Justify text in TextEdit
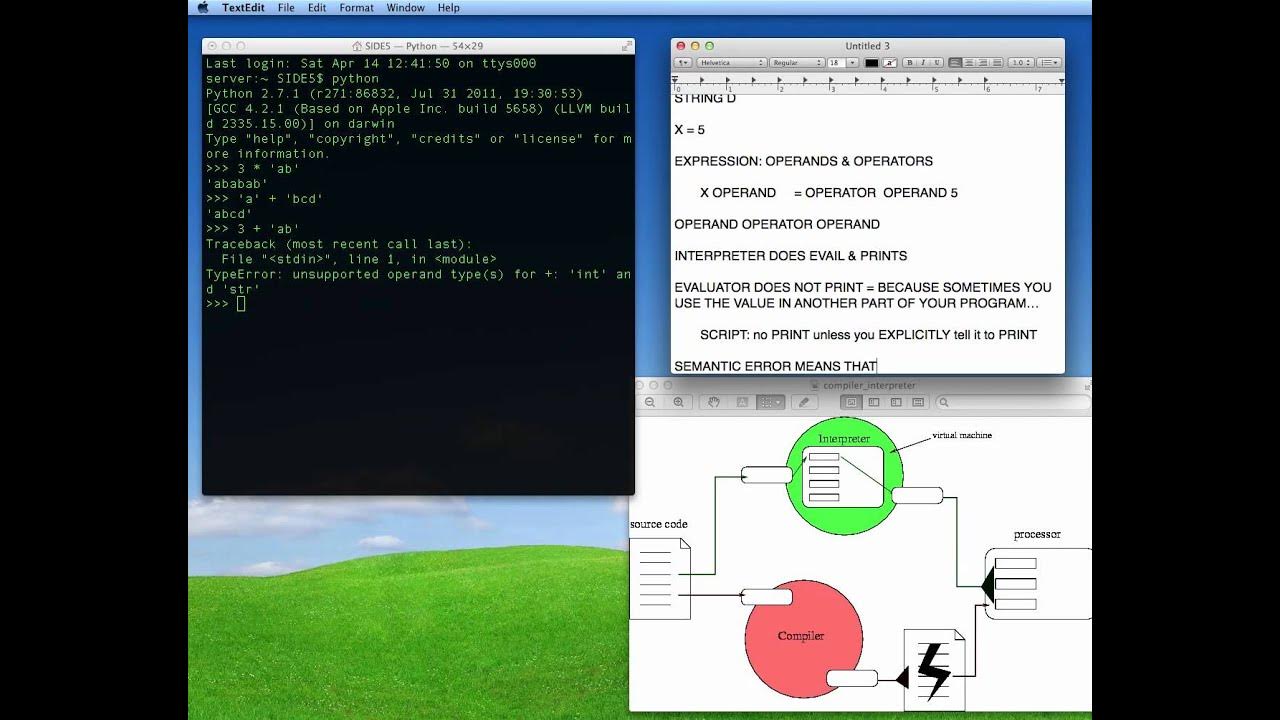 tap(997, 63)
